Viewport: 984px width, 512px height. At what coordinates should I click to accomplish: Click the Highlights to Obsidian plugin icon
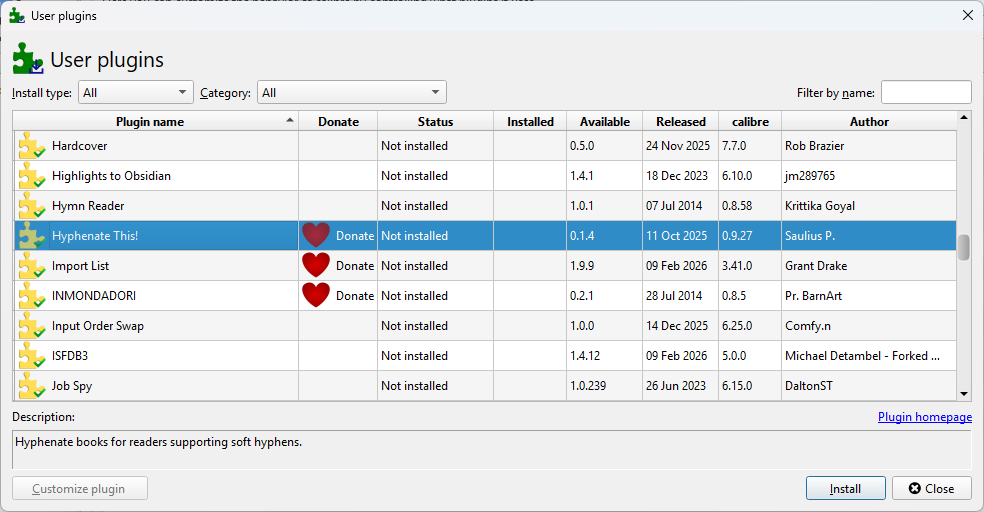(x=32, y=176)
